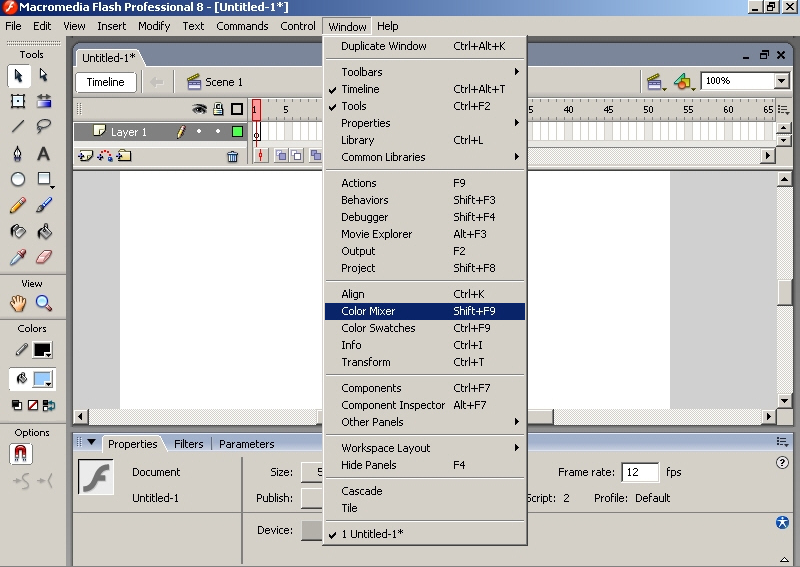Select the Subselection tool
Screen dimensions: 800x567
(x=44, y=76)
